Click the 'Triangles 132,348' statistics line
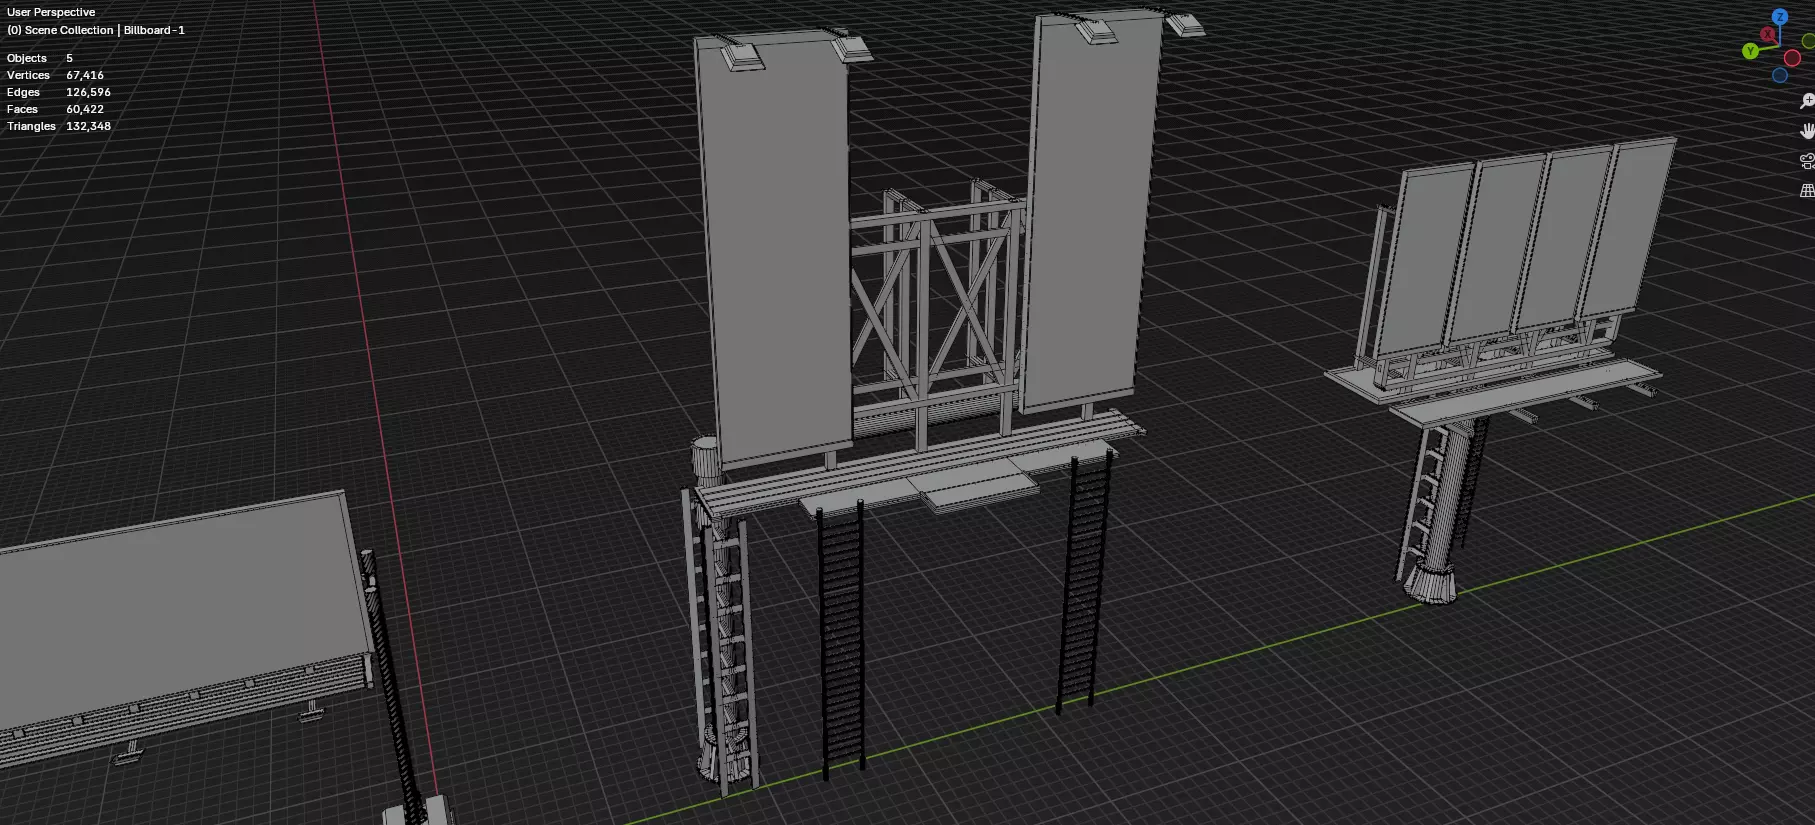Screen dimensions: 1815x825 pos(59,126)
